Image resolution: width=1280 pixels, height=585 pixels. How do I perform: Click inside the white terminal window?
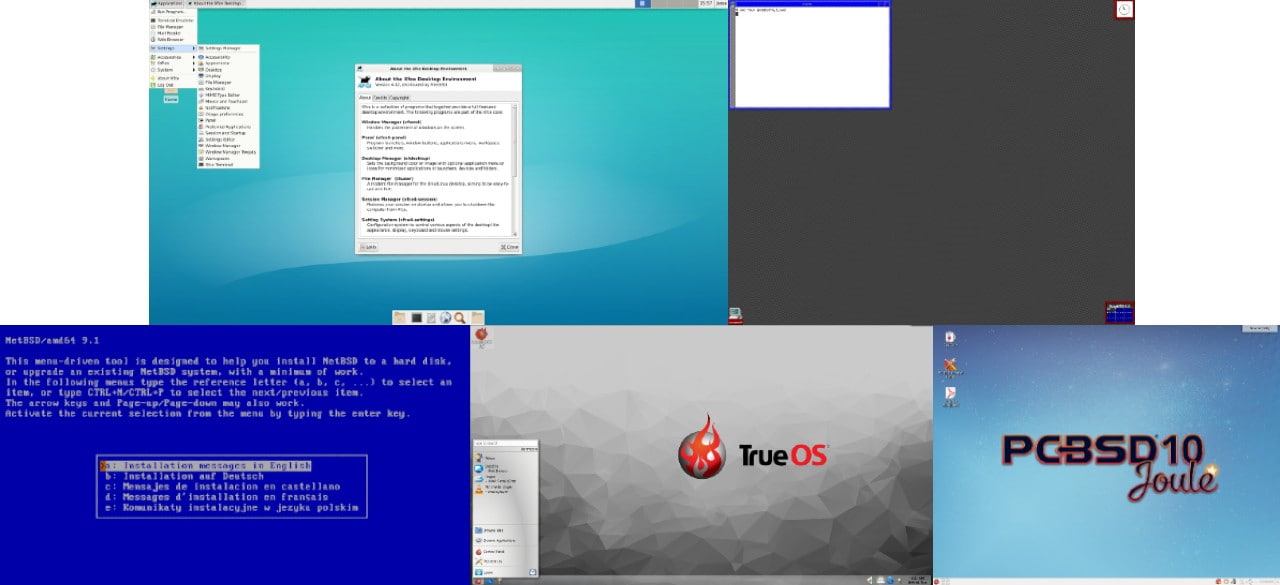(x=811, y=58)
